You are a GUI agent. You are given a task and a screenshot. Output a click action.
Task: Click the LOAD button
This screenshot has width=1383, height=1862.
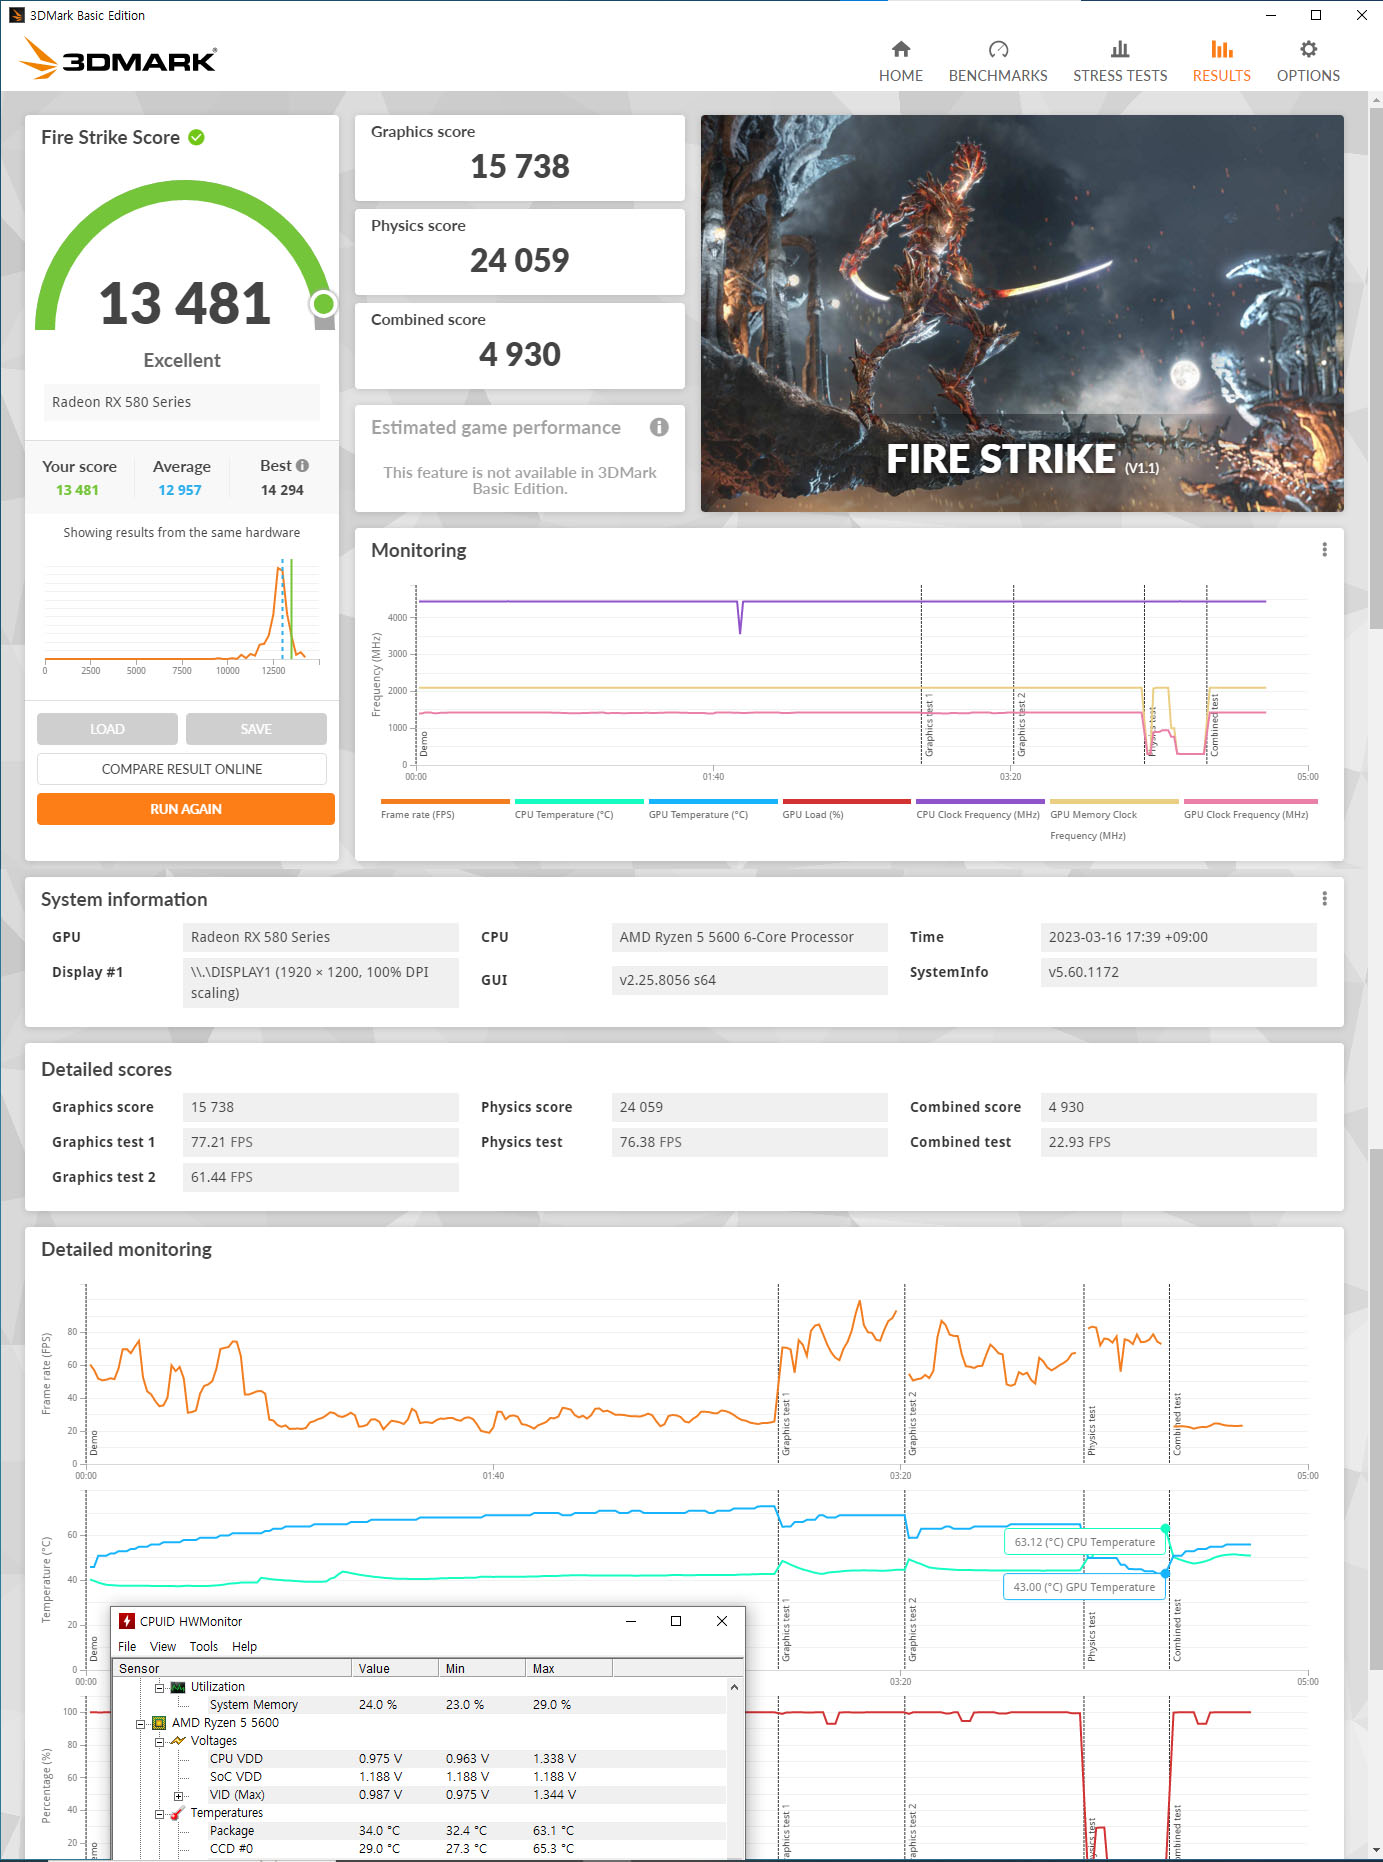pyautogui.click(x=107, y=729)
